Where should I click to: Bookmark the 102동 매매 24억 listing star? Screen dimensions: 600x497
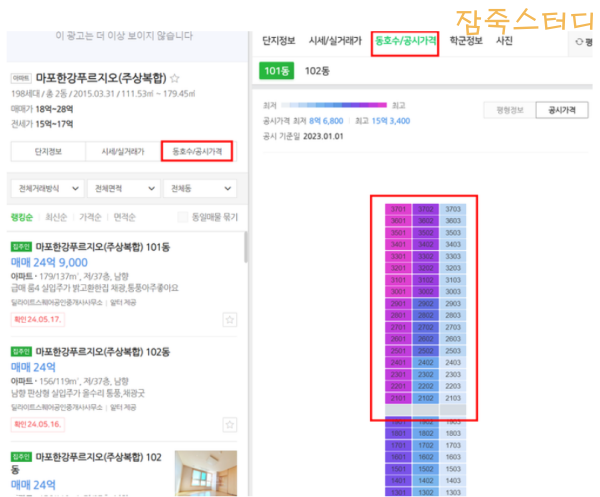tap(230, 424)
